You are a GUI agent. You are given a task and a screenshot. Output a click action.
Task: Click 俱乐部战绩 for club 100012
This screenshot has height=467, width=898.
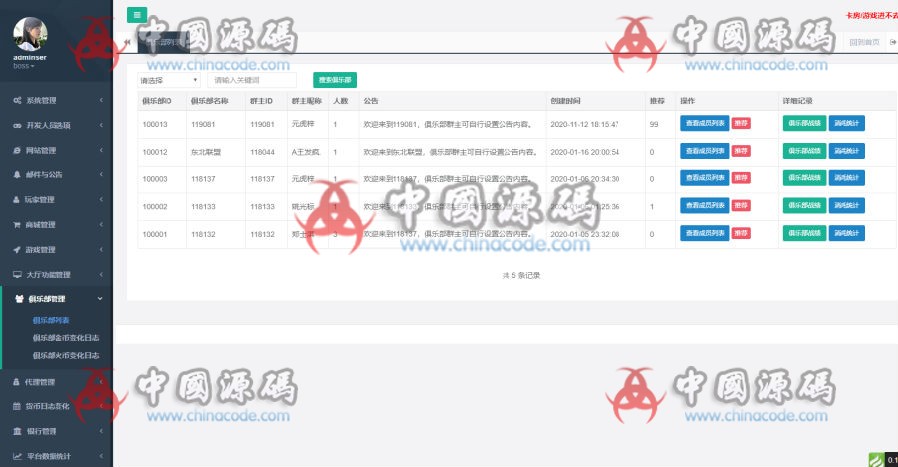point(805,151)
